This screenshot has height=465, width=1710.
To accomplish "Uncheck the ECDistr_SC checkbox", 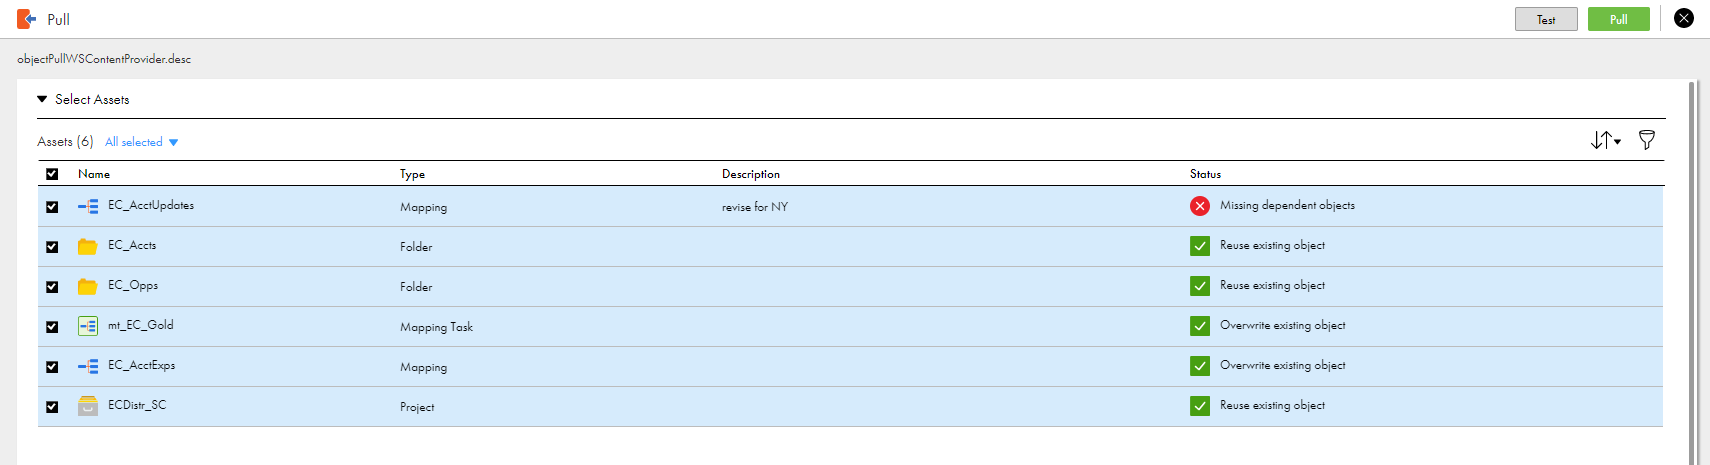I will click(x=52, y=407).
